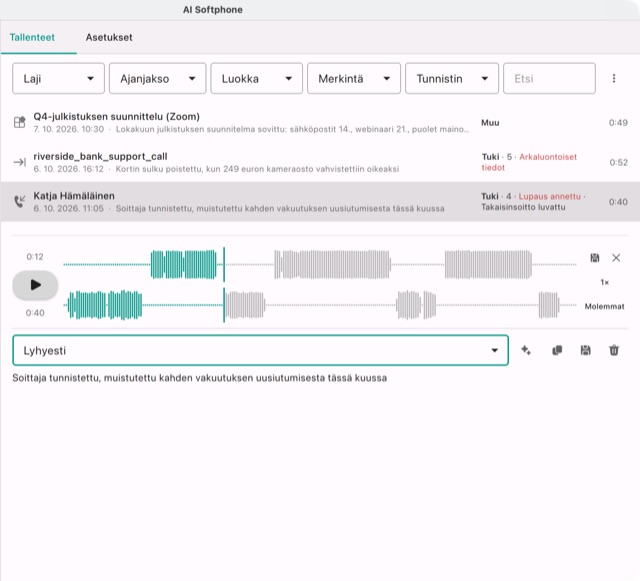The image size is (640, 581).
Task: Open the three-dot more options menu
Action: coord(614,78)
